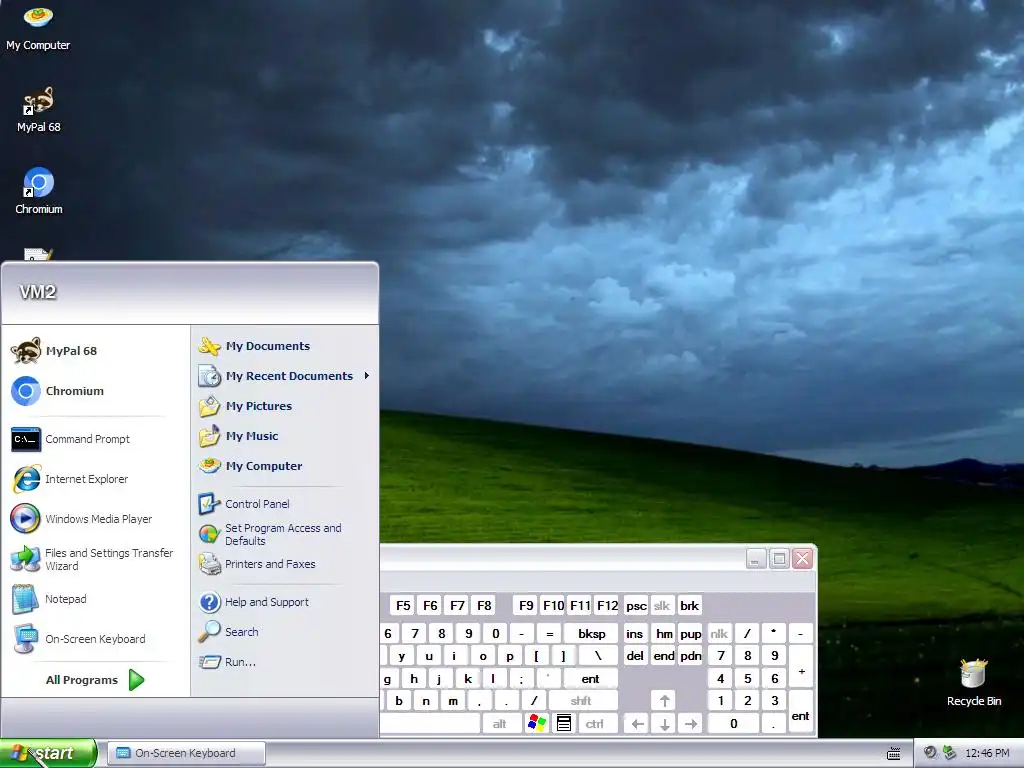Click the backslash key on keyboard

pos(598,655)
